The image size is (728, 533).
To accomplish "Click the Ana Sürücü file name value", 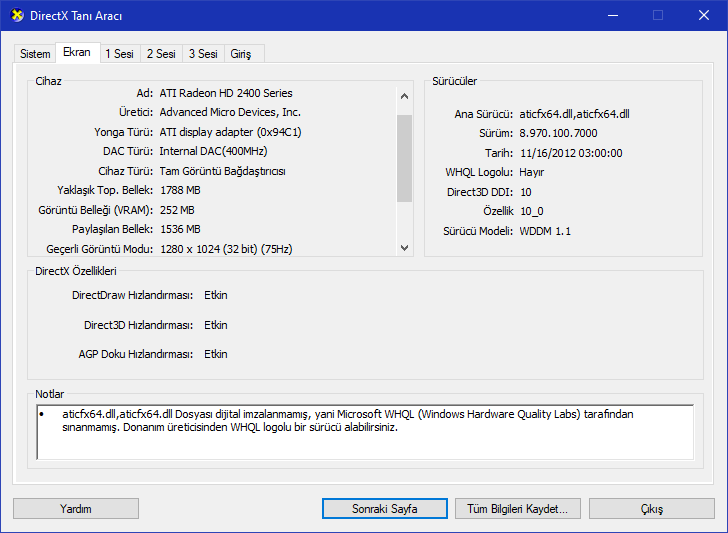I will click(x=574, y=114).
